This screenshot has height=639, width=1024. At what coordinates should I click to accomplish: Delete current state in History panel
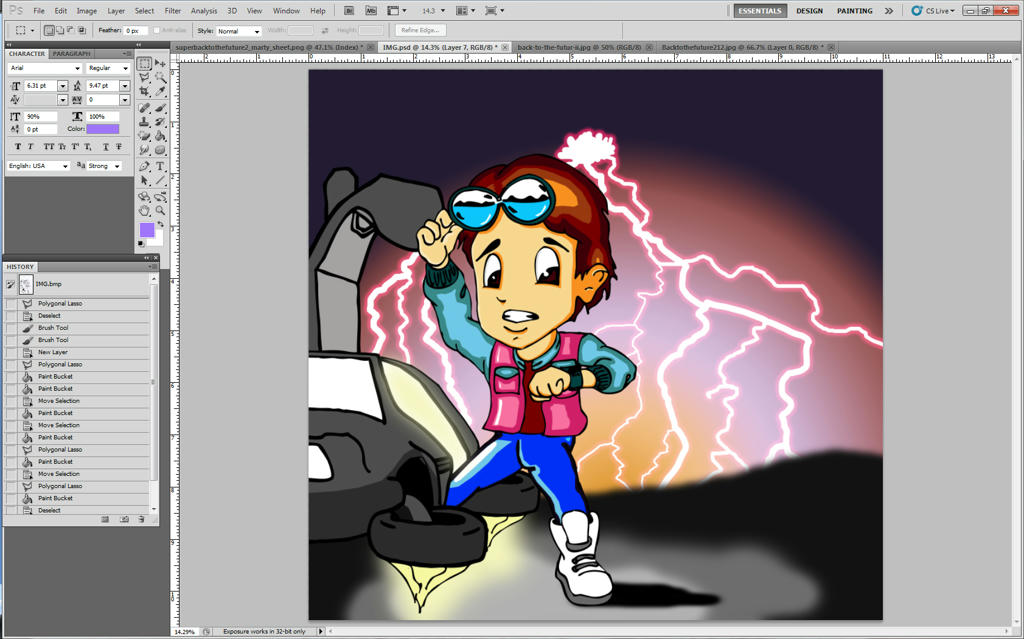tap(141, 520)
